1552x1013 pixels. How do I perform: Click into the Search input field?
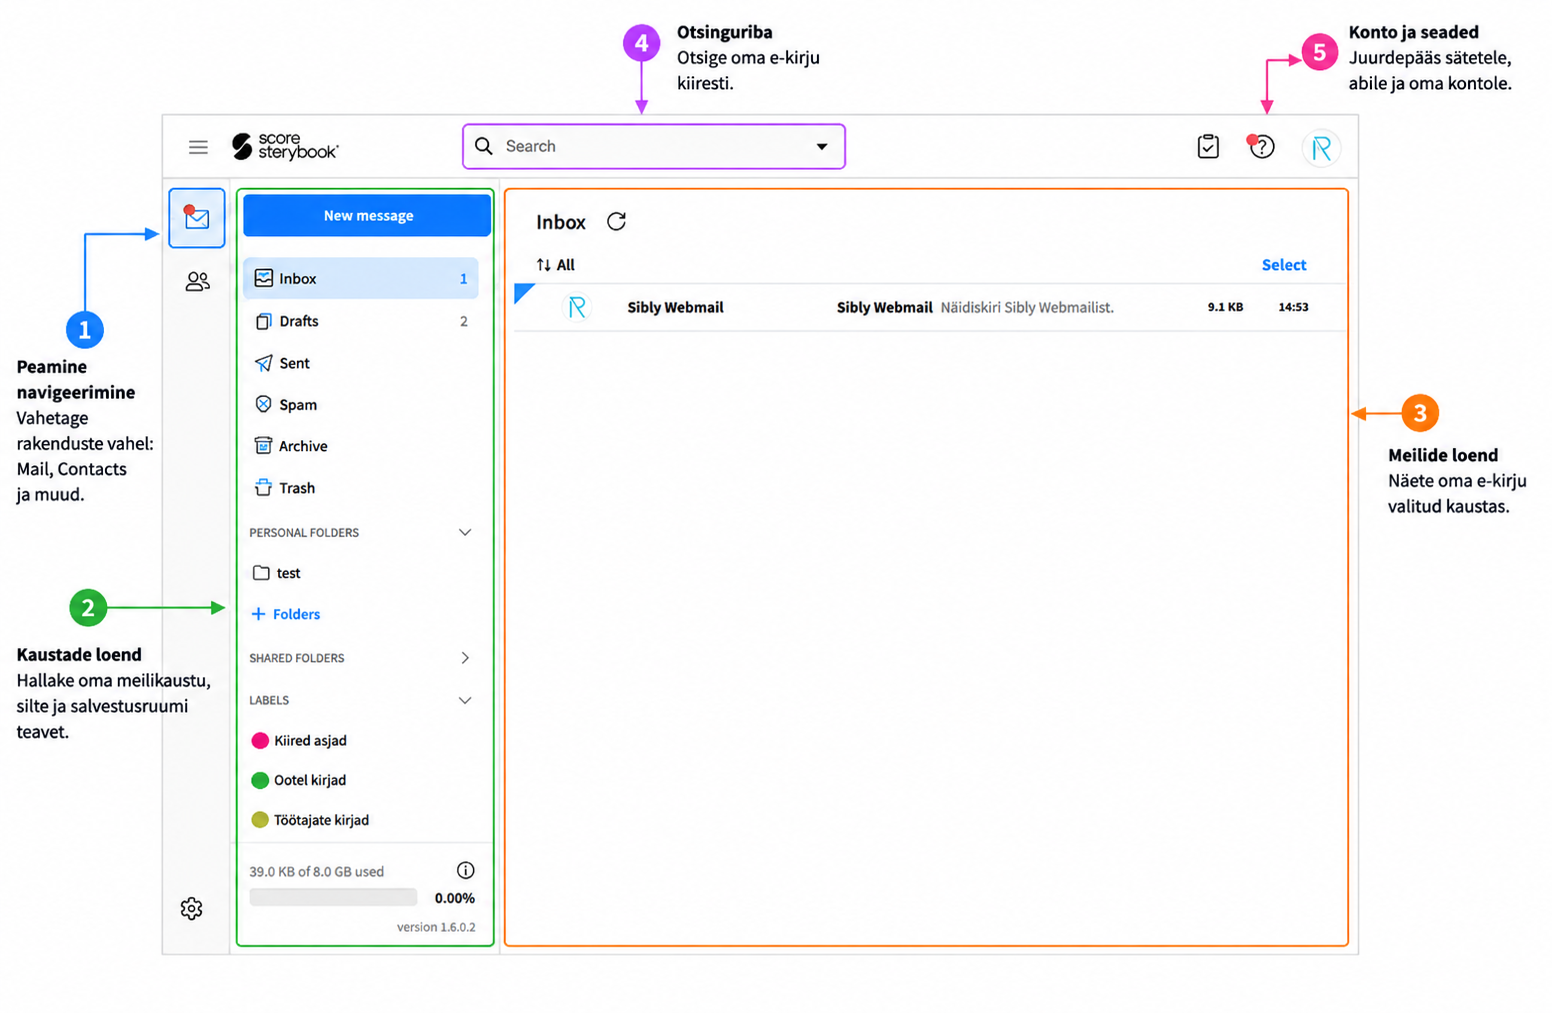tap(654, 146)
